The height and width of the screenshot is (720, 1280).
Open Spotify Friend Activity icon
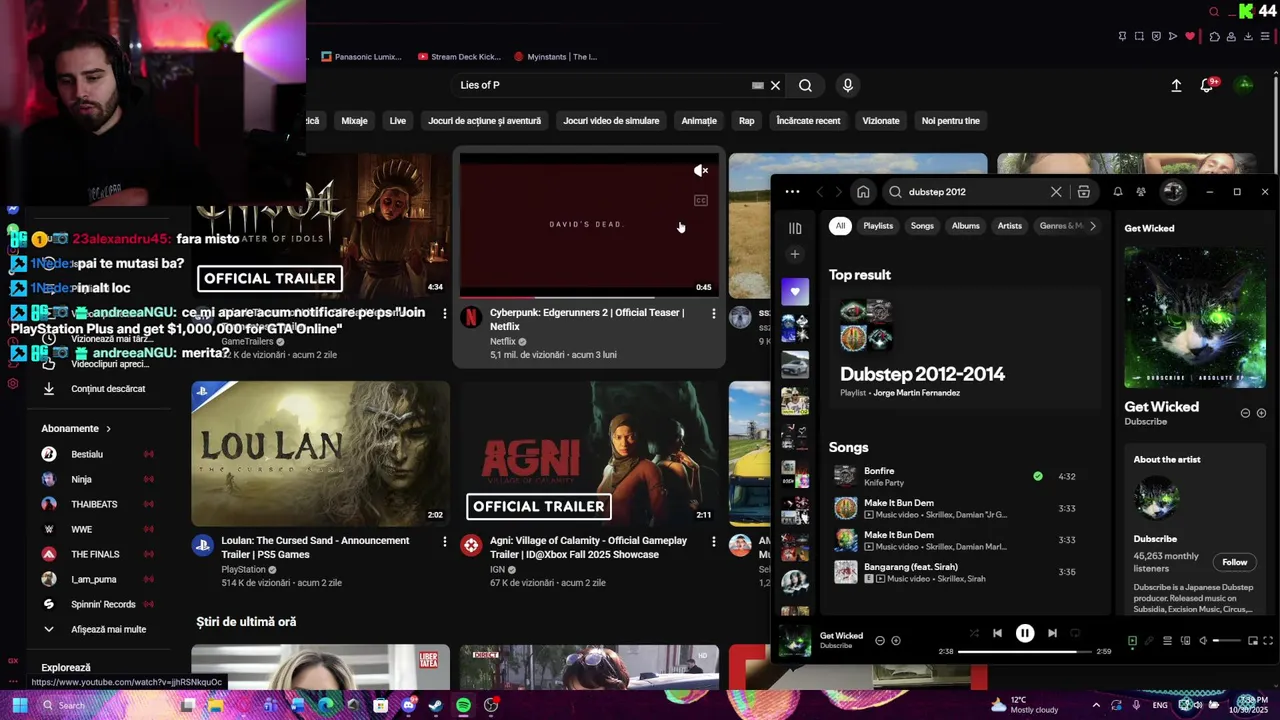point(1141,192)
